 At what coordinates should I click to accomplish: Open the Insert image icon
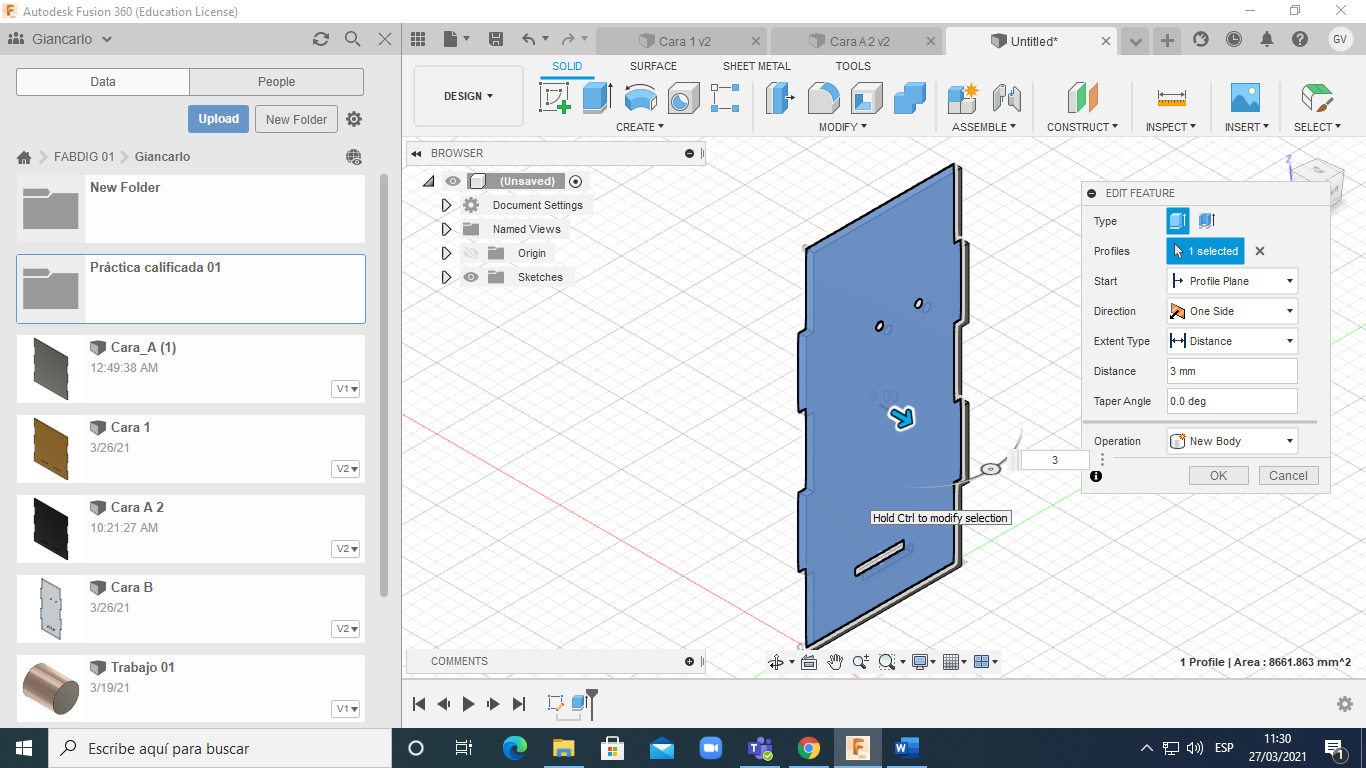[1245, 98]
